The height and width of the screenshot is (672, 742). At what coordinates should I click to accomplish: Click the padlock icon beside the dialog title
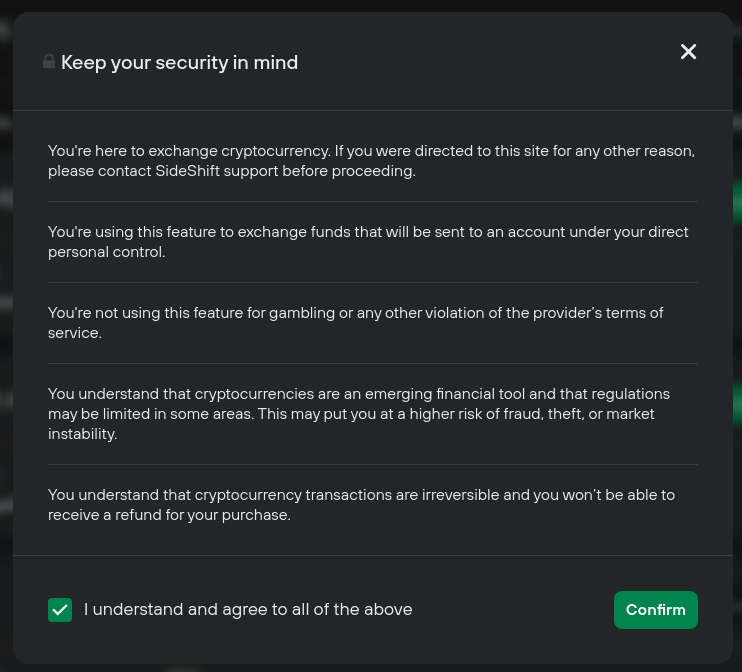click(49, 62)
